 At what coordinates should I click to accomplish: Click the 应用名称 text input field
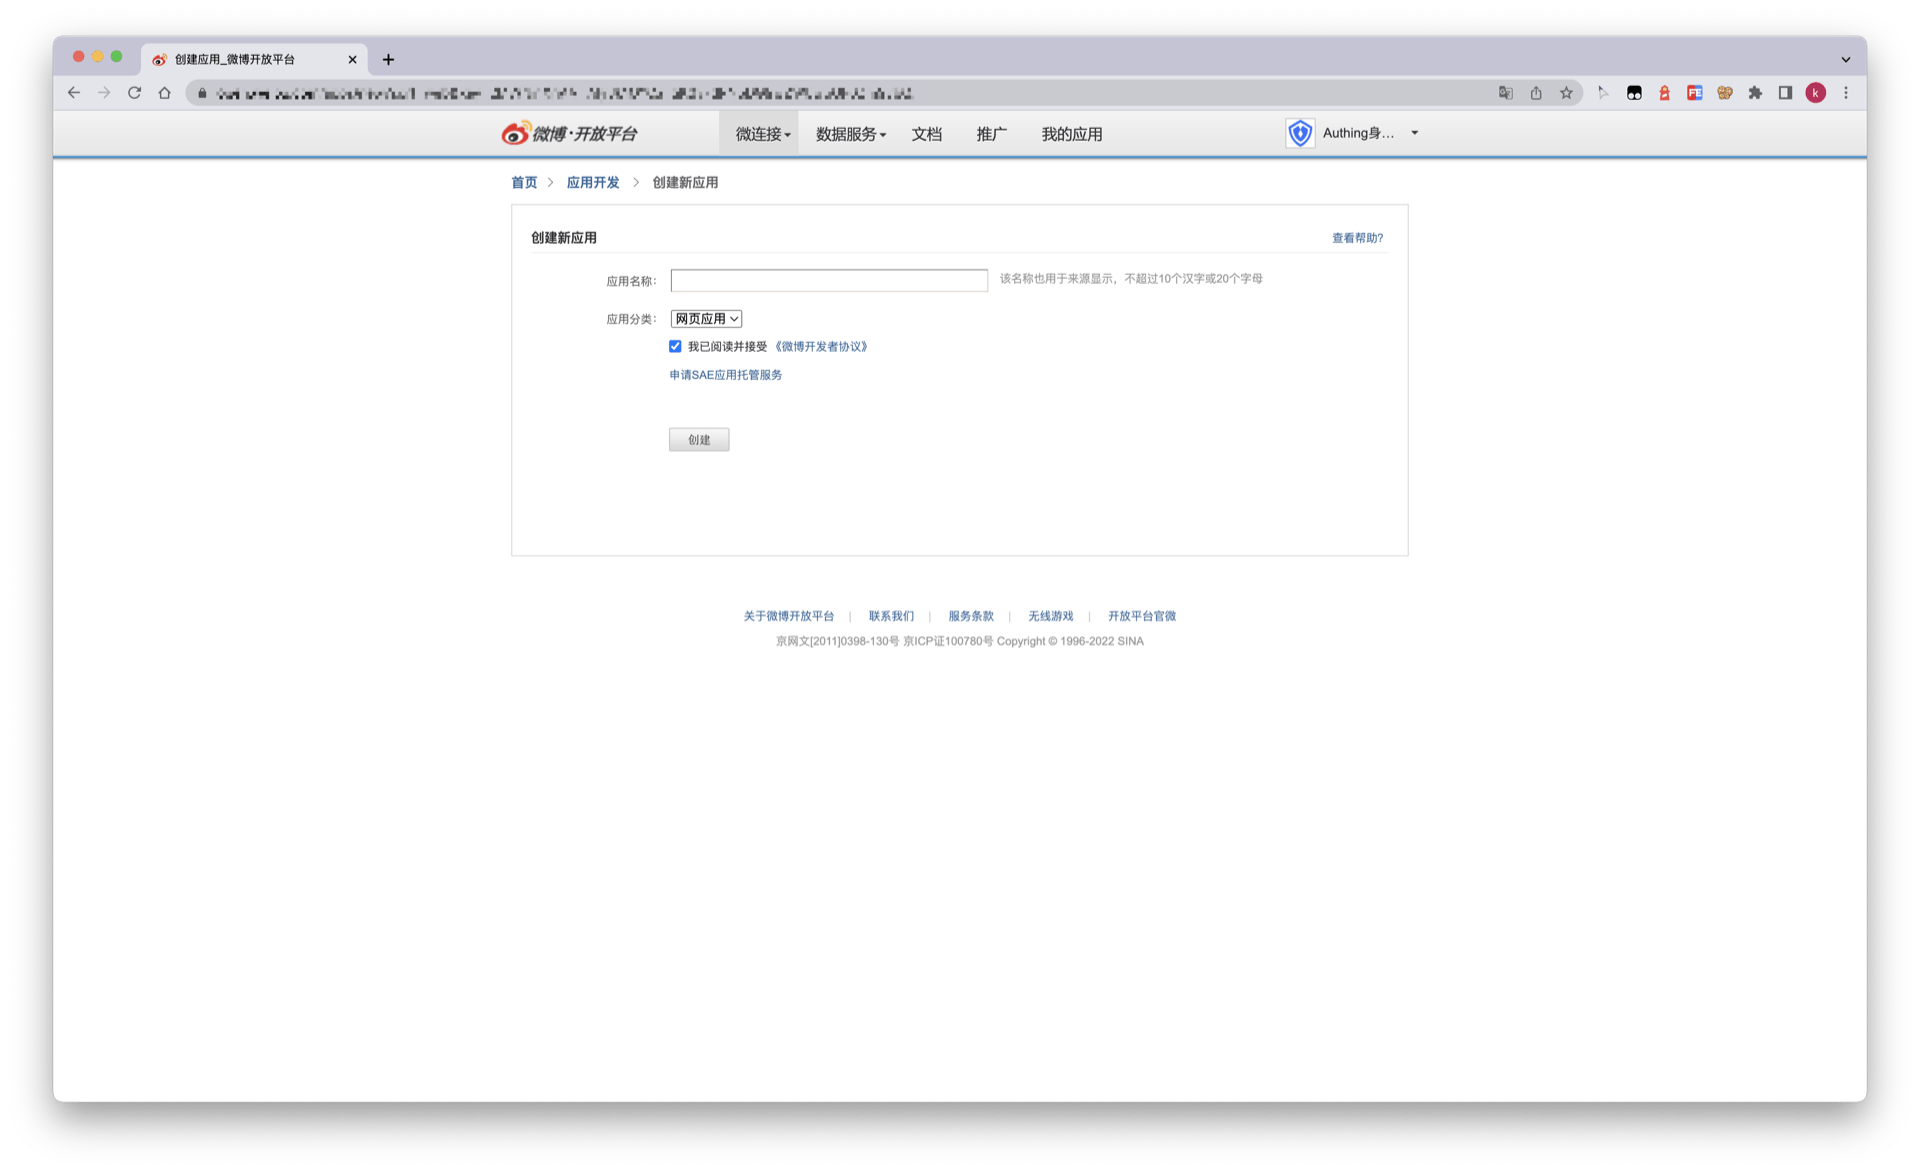pos(828,280)
